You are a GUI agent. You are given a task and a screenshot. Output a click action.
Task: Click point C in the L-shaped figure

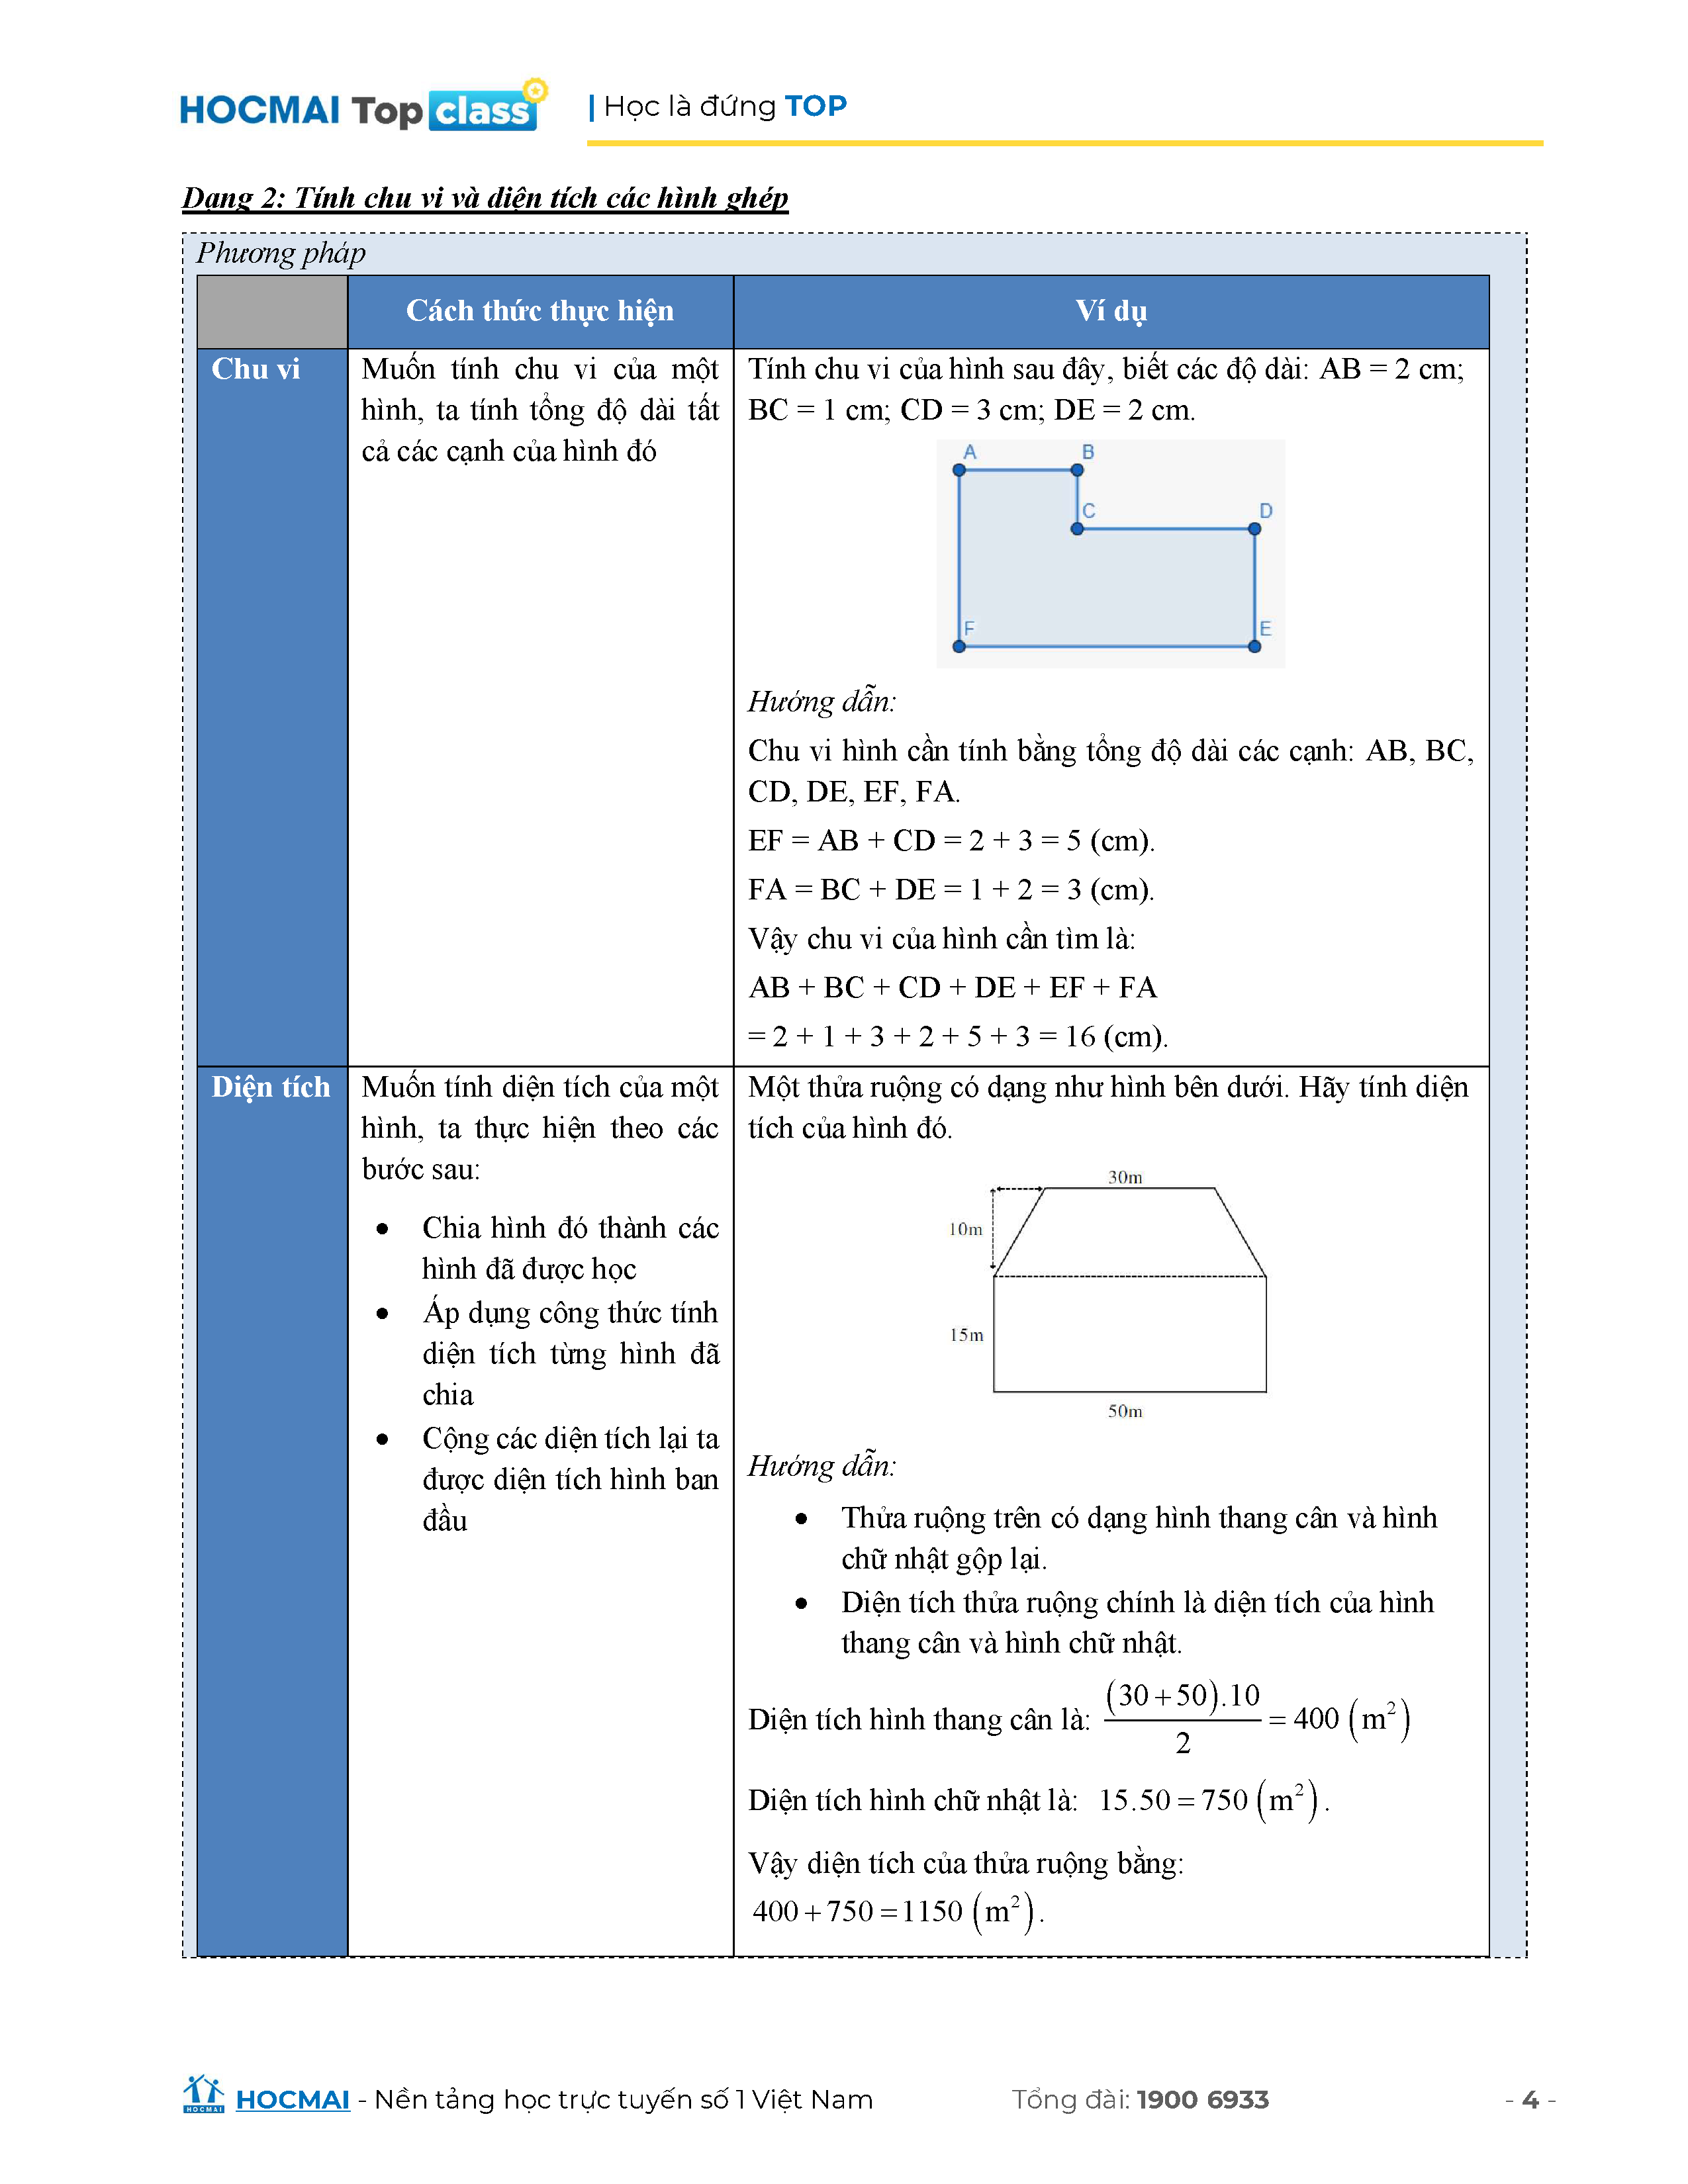1077,529
